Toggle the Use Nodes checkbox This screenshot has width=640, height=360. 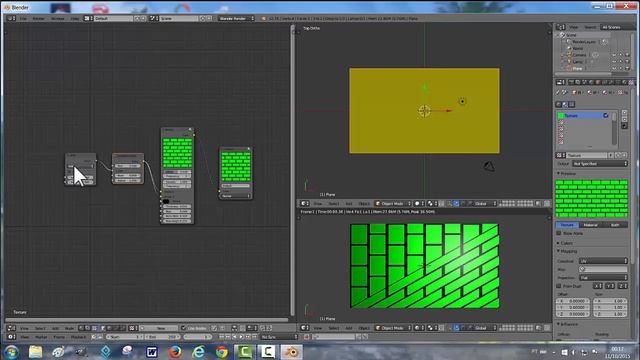(x=184, y=328)
